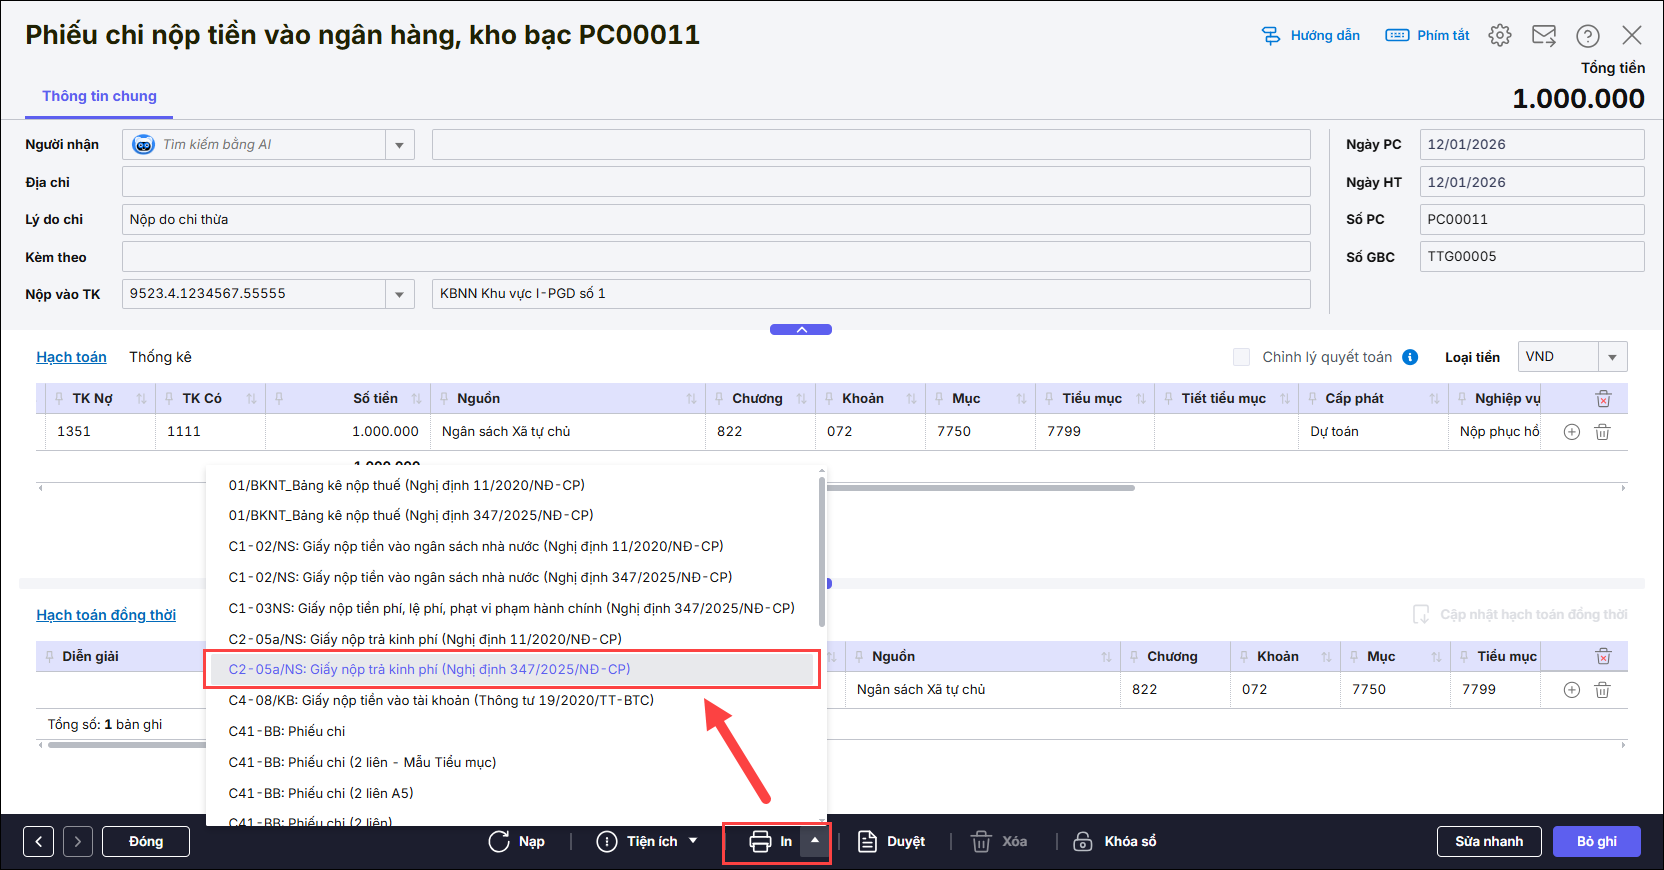Go to the previous voucher
Image resolution: width=1664 pixels, height=870 pixels.
(x=38, y=841)
